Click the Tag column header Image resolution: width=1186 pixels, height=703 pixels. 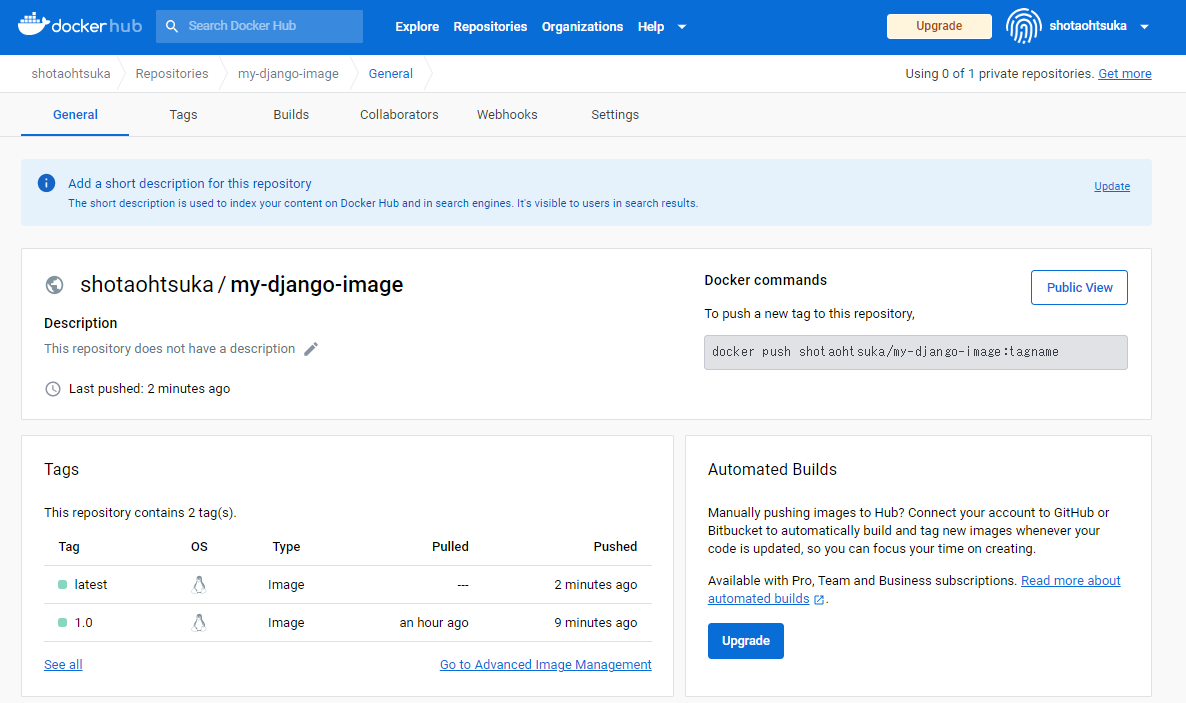click(x=69, y=546)
